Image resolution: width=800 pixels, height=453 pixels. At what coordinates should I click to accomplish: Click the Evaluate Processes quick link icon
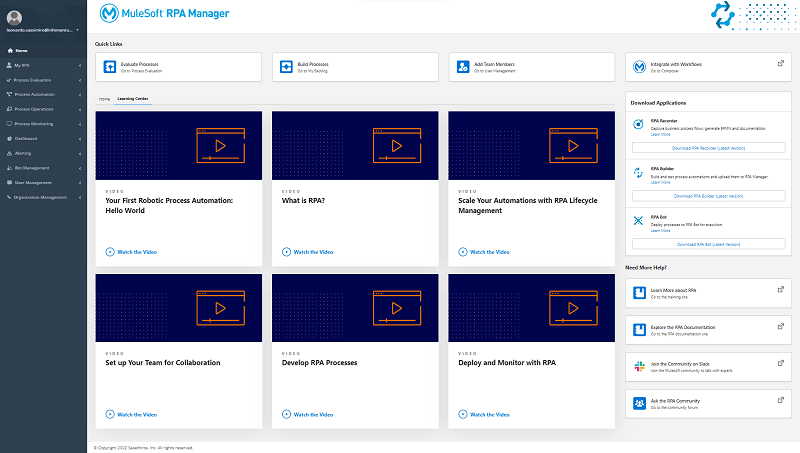pos(111,66)
